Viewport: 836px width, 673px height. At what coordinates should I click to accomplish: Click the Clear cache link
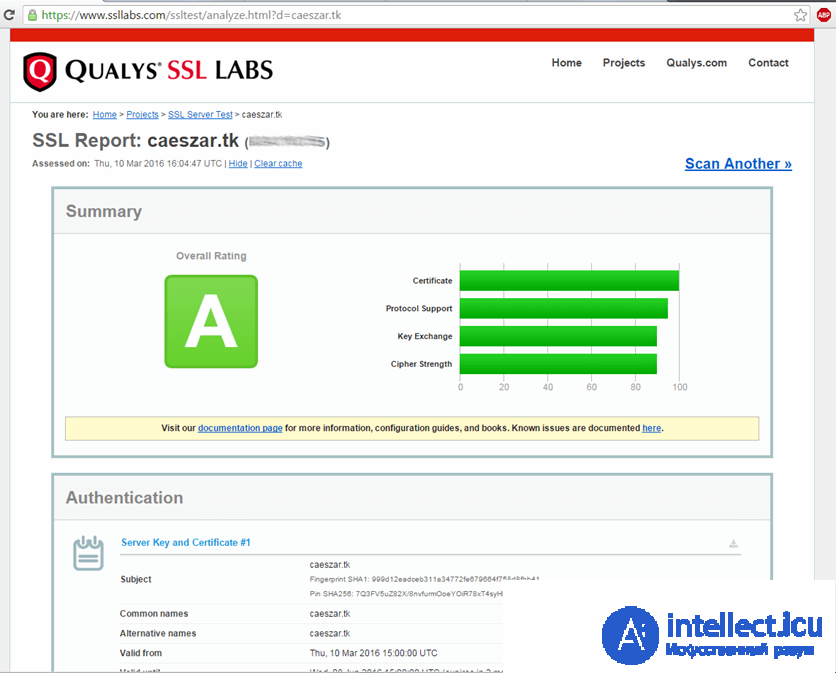pos(278,164)
